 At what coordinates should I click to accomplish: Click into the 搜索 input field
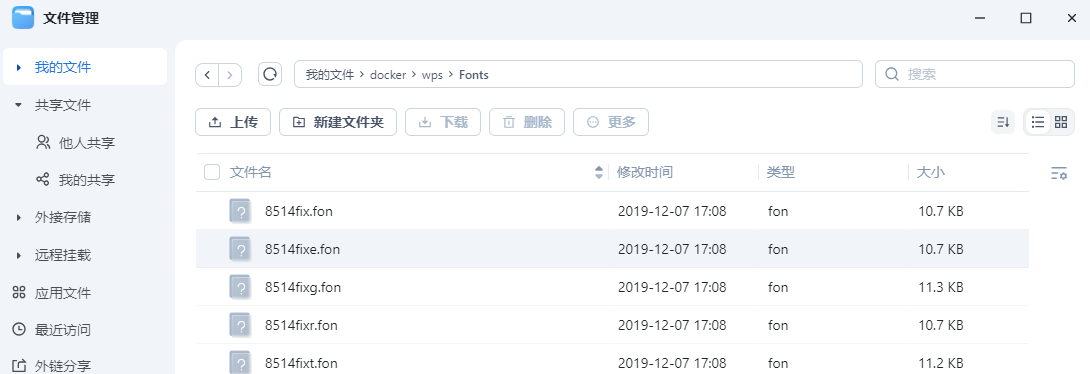coord(975,74)
